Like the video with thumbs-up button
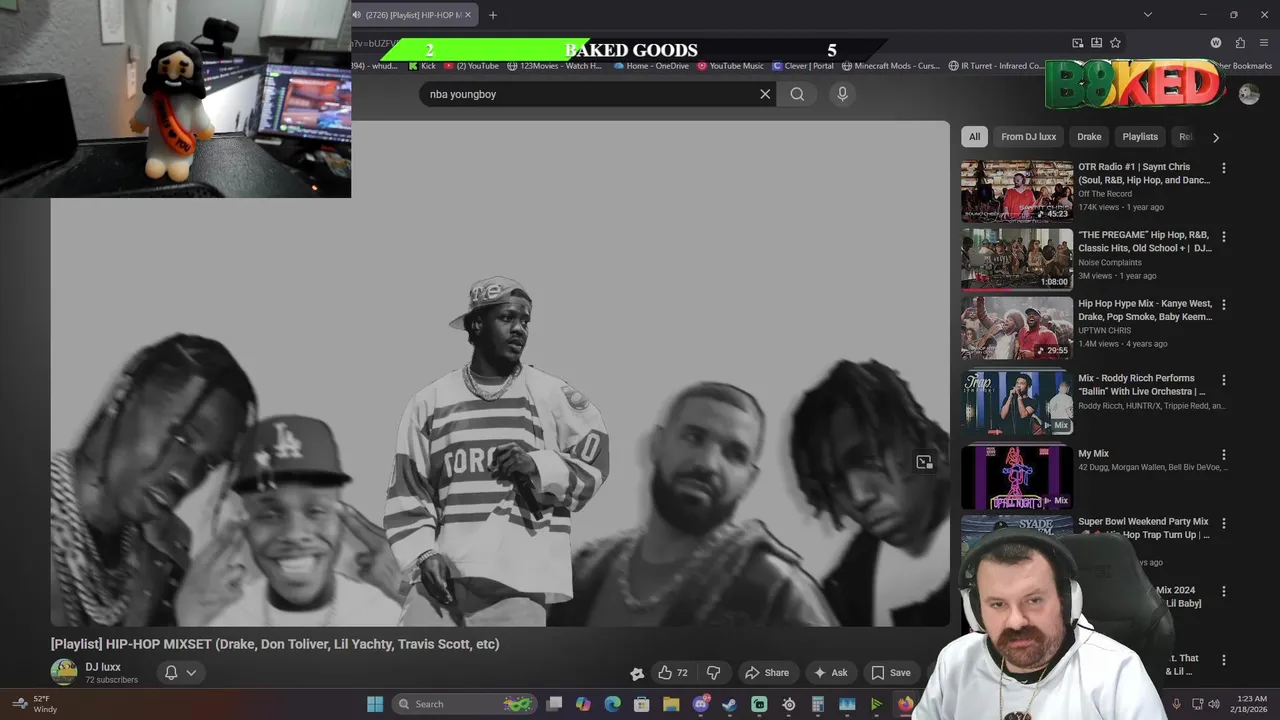The height and width of the screenshot is (720, 1280). pyautogui.click(x=673, y=673)
